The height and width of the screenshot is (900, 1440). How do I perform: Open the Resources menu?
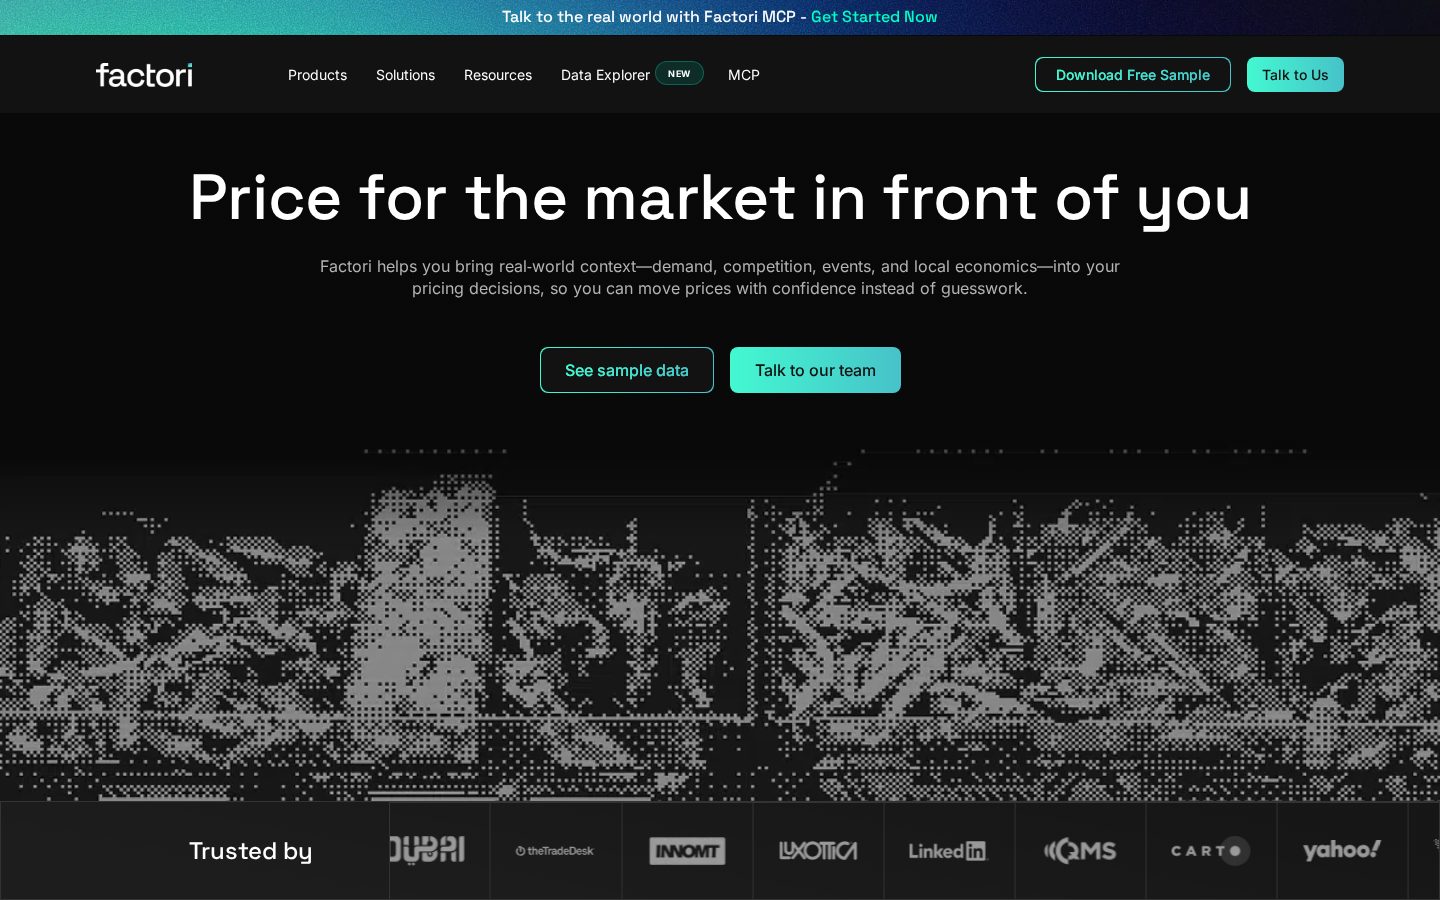pos(498,75)
